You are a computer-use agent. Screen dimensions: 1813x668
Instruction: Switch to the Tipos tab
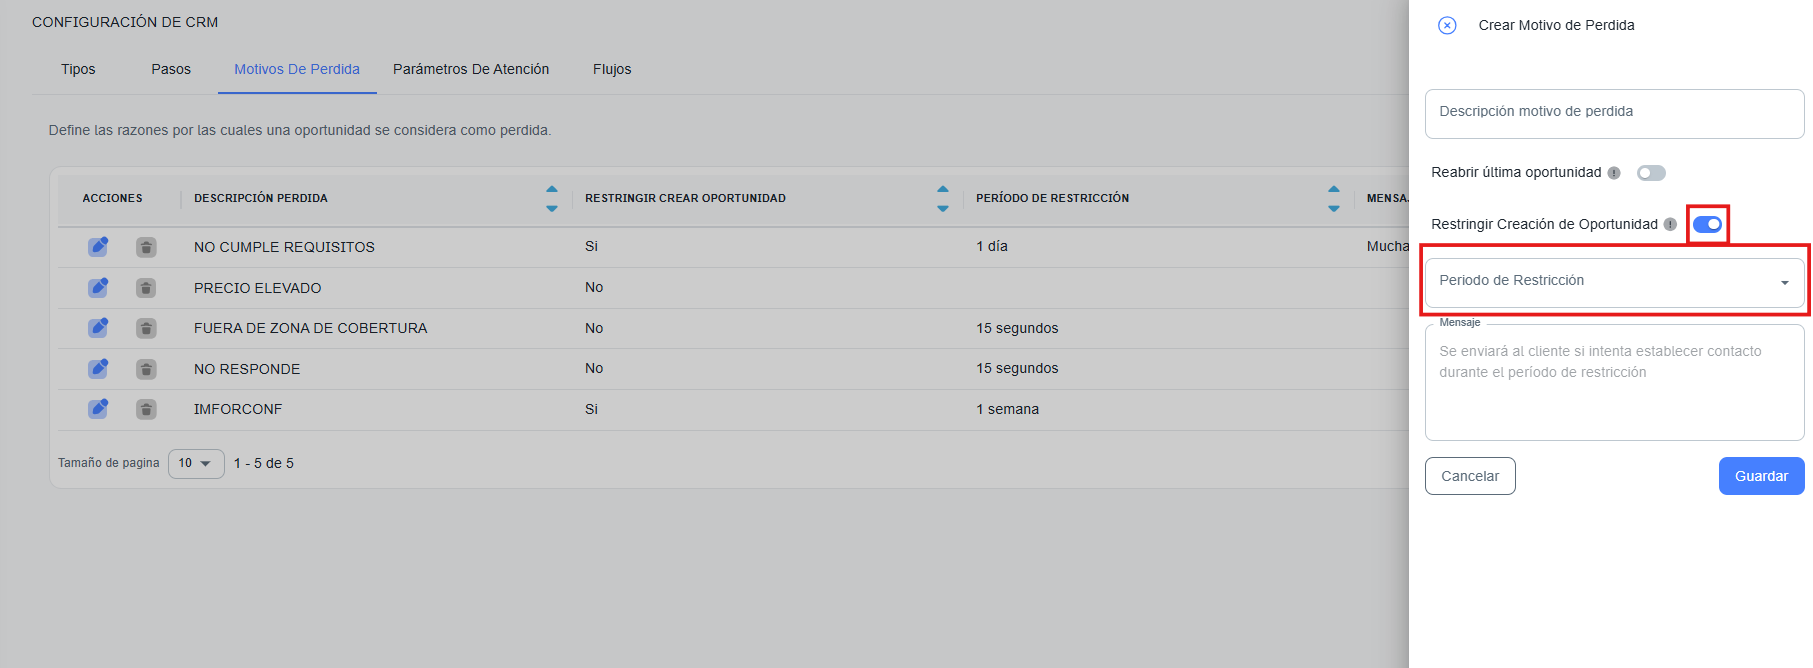tap(78, 69)
